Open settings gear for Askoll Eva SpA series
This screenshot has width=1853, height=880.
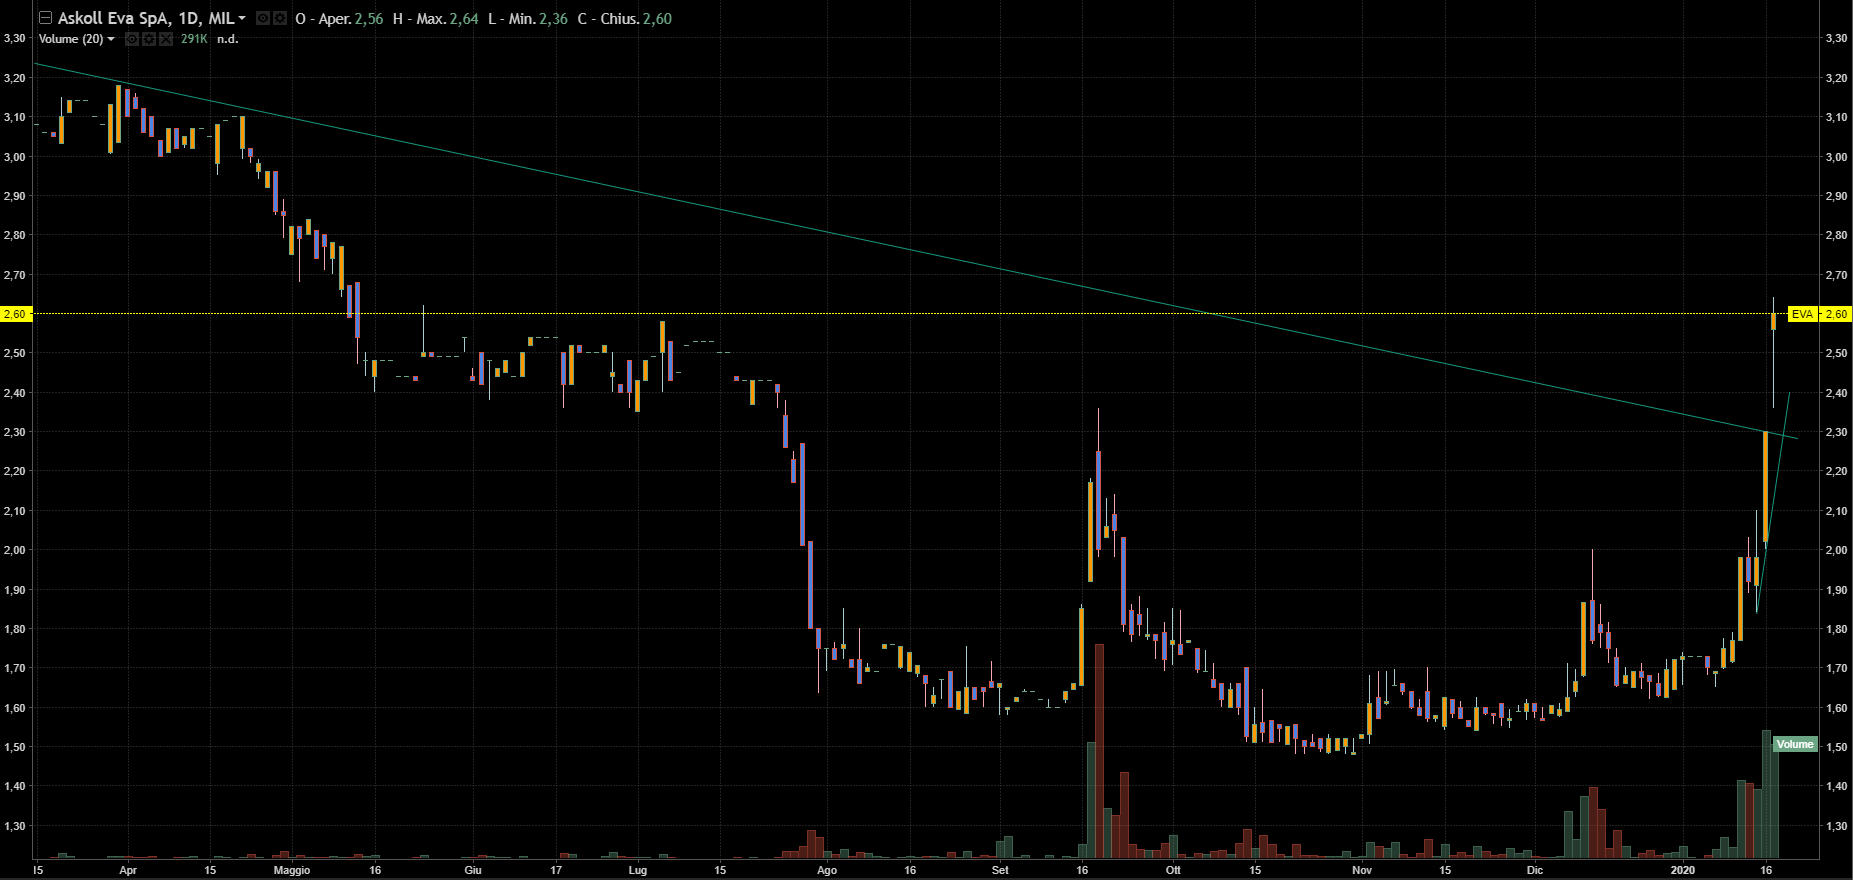(280, 18)
